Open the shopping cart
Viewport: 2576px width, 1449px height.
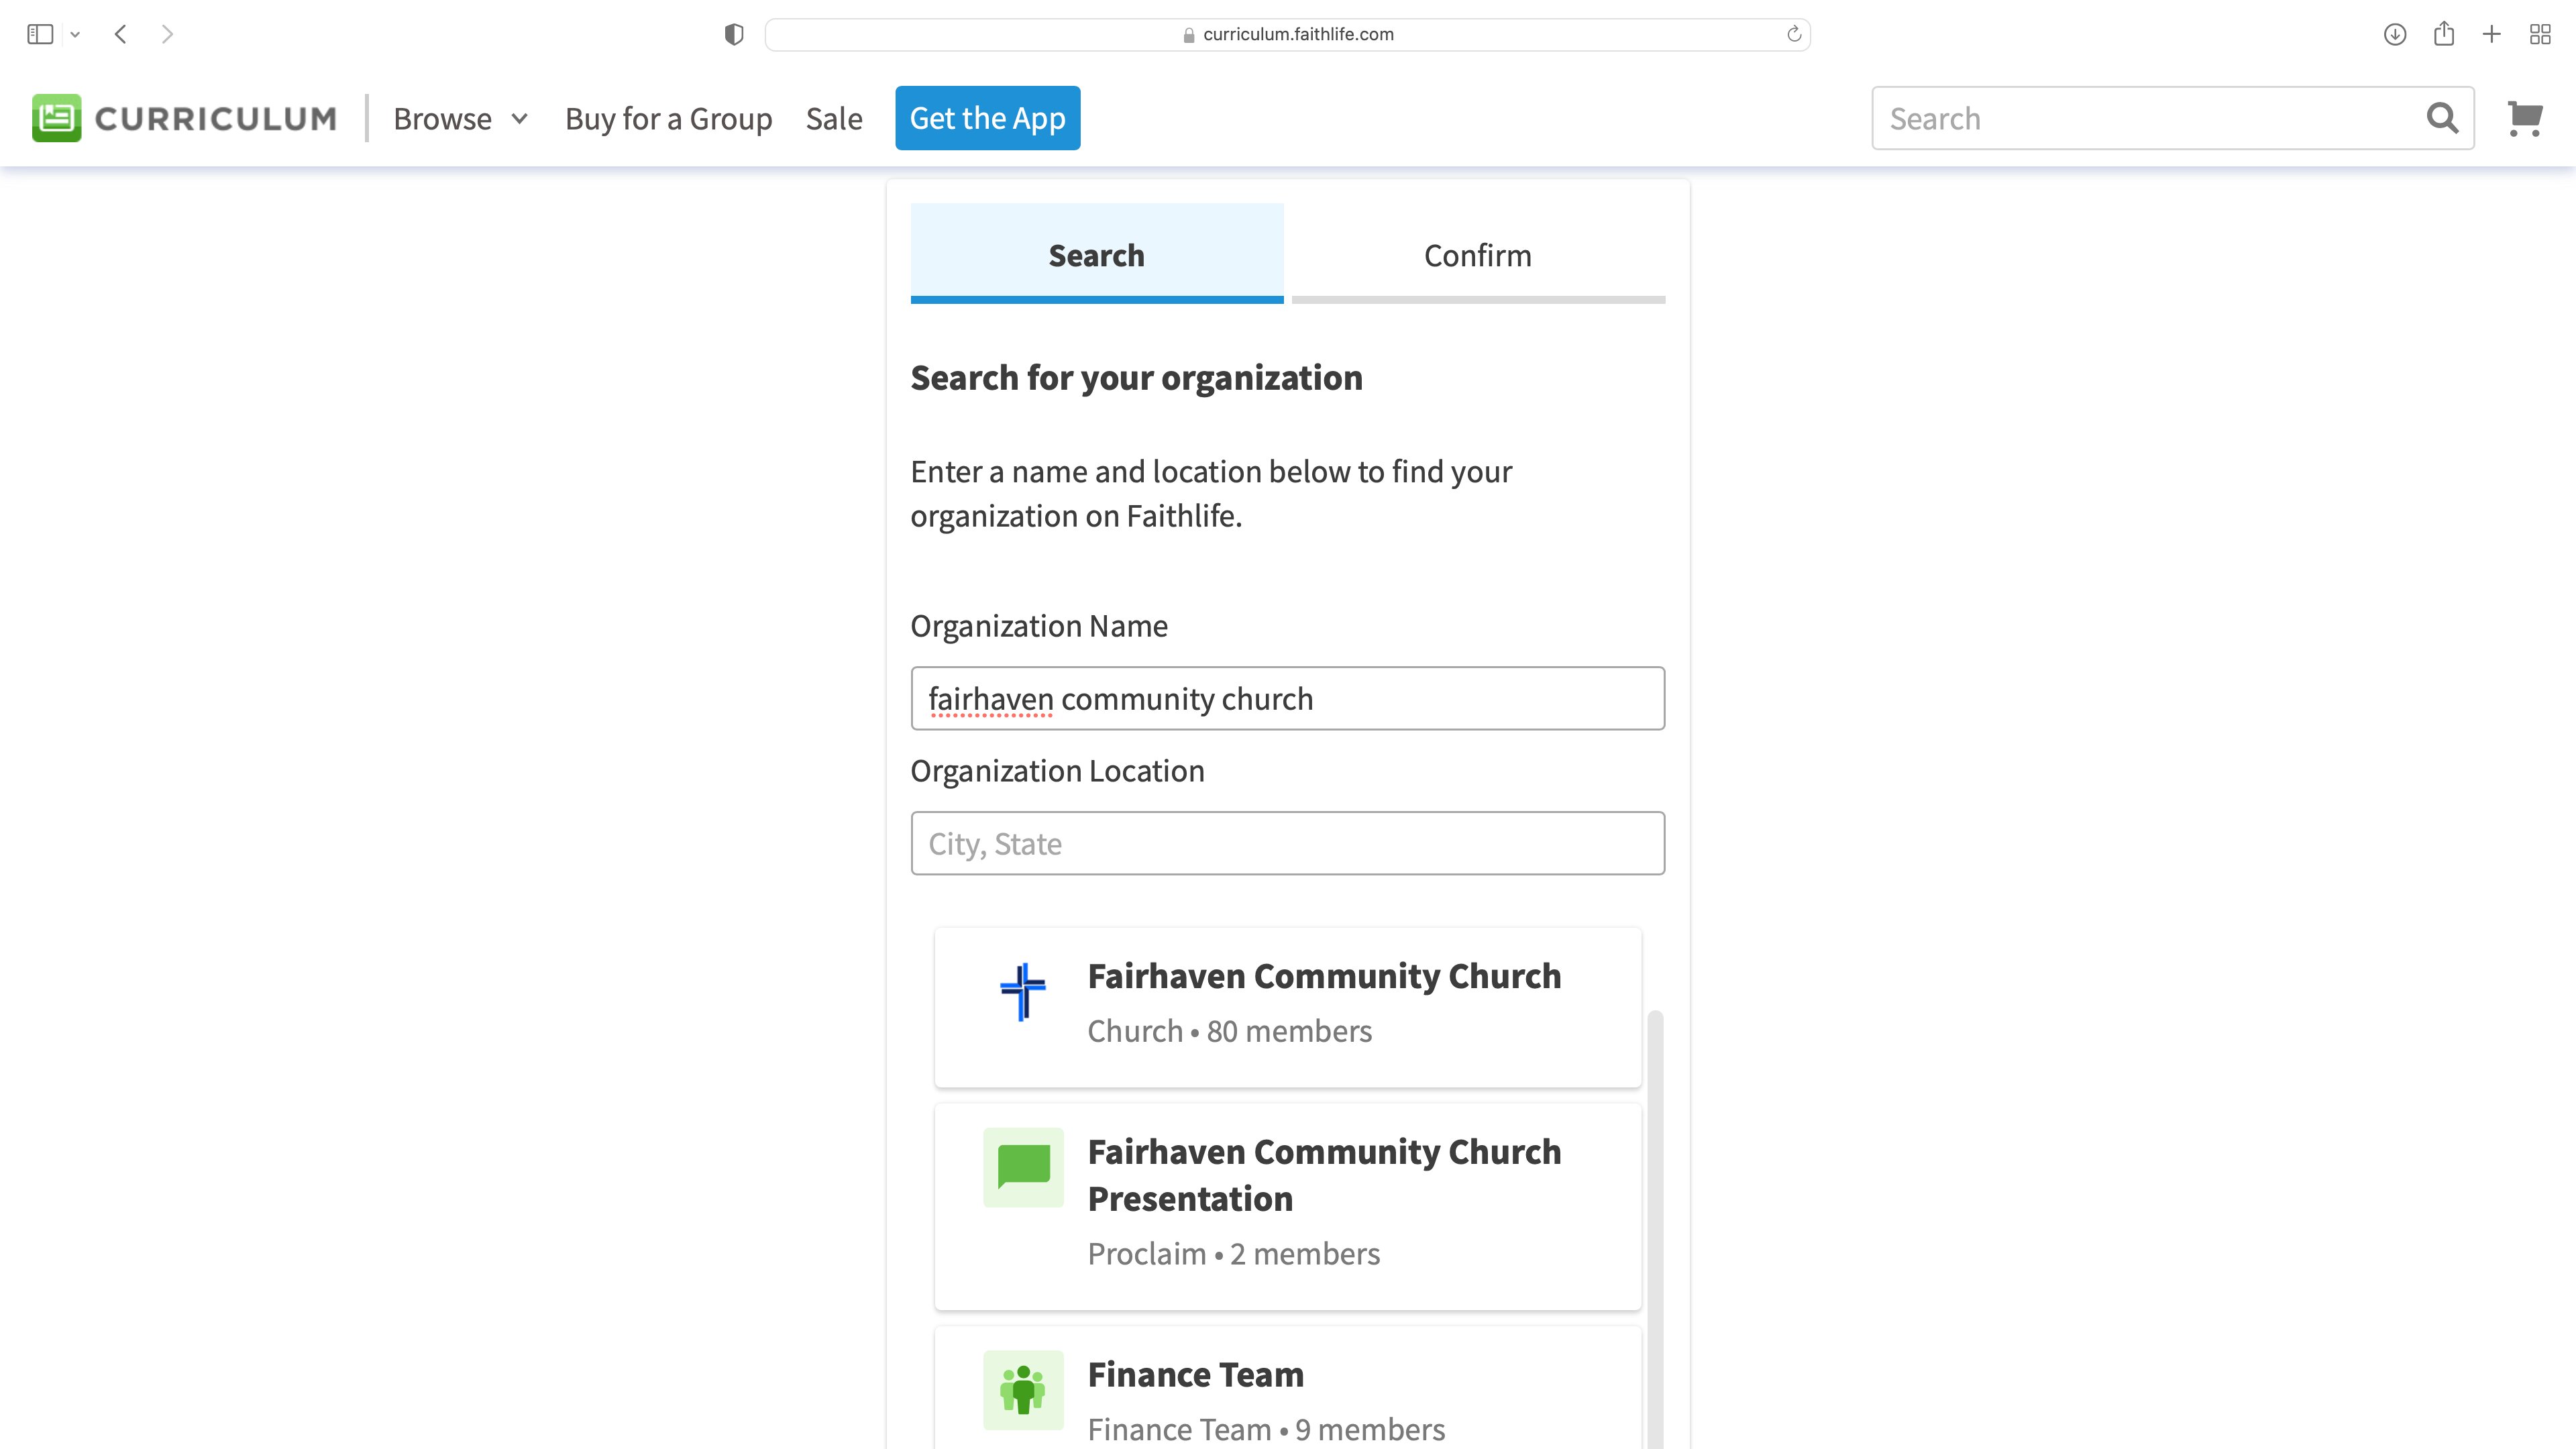(2525, 118)
